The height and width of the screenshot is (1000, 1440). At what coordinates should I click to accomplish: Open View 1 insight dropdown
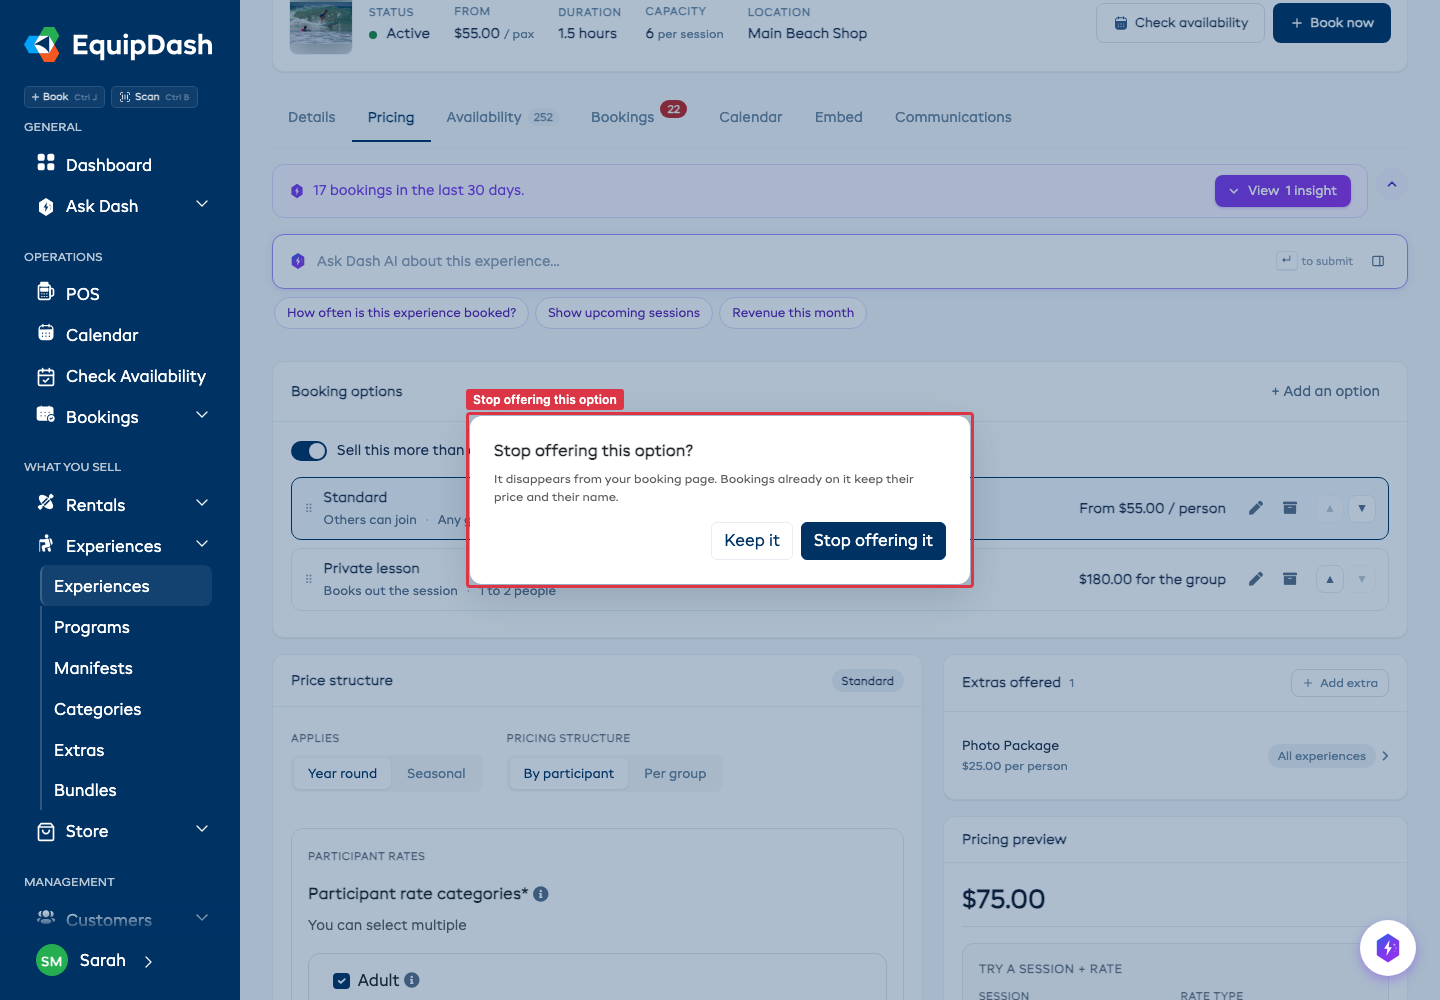(x=1283, y=191)
